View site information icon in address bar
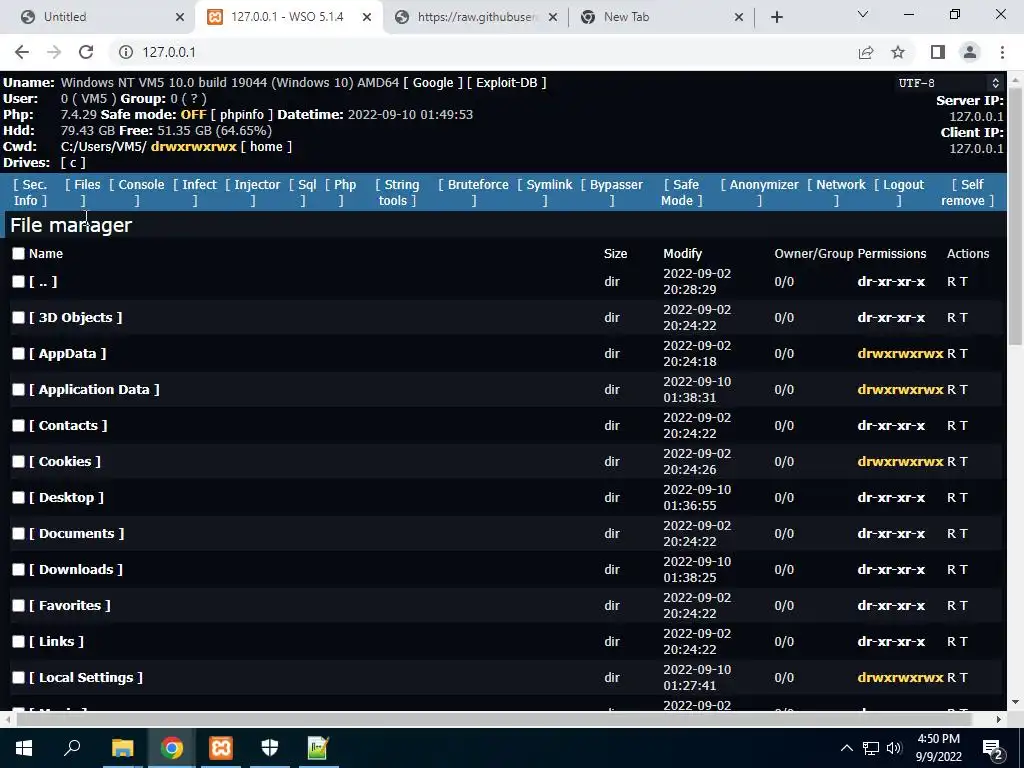Viewport: 1024px width, 768px height. point(125,52)
